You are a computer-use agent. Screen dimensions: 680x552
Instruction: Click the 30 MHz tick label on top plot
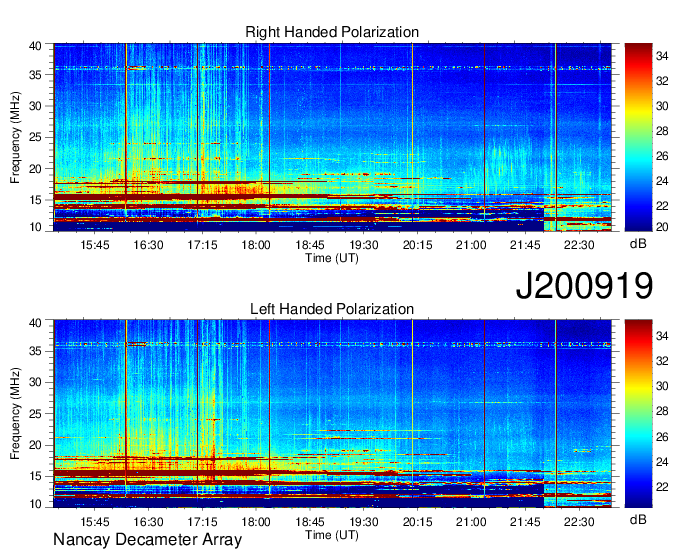pos(36,106)
